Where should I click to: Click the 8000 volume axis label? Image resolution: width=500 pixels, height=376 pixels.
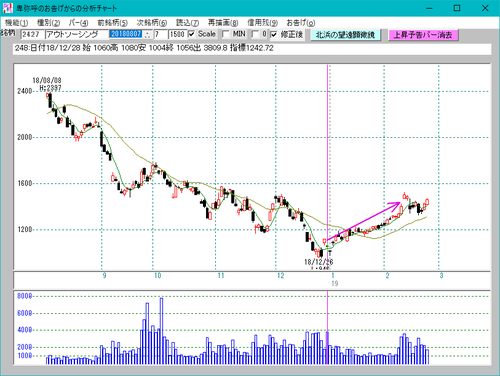pos(25,296)
